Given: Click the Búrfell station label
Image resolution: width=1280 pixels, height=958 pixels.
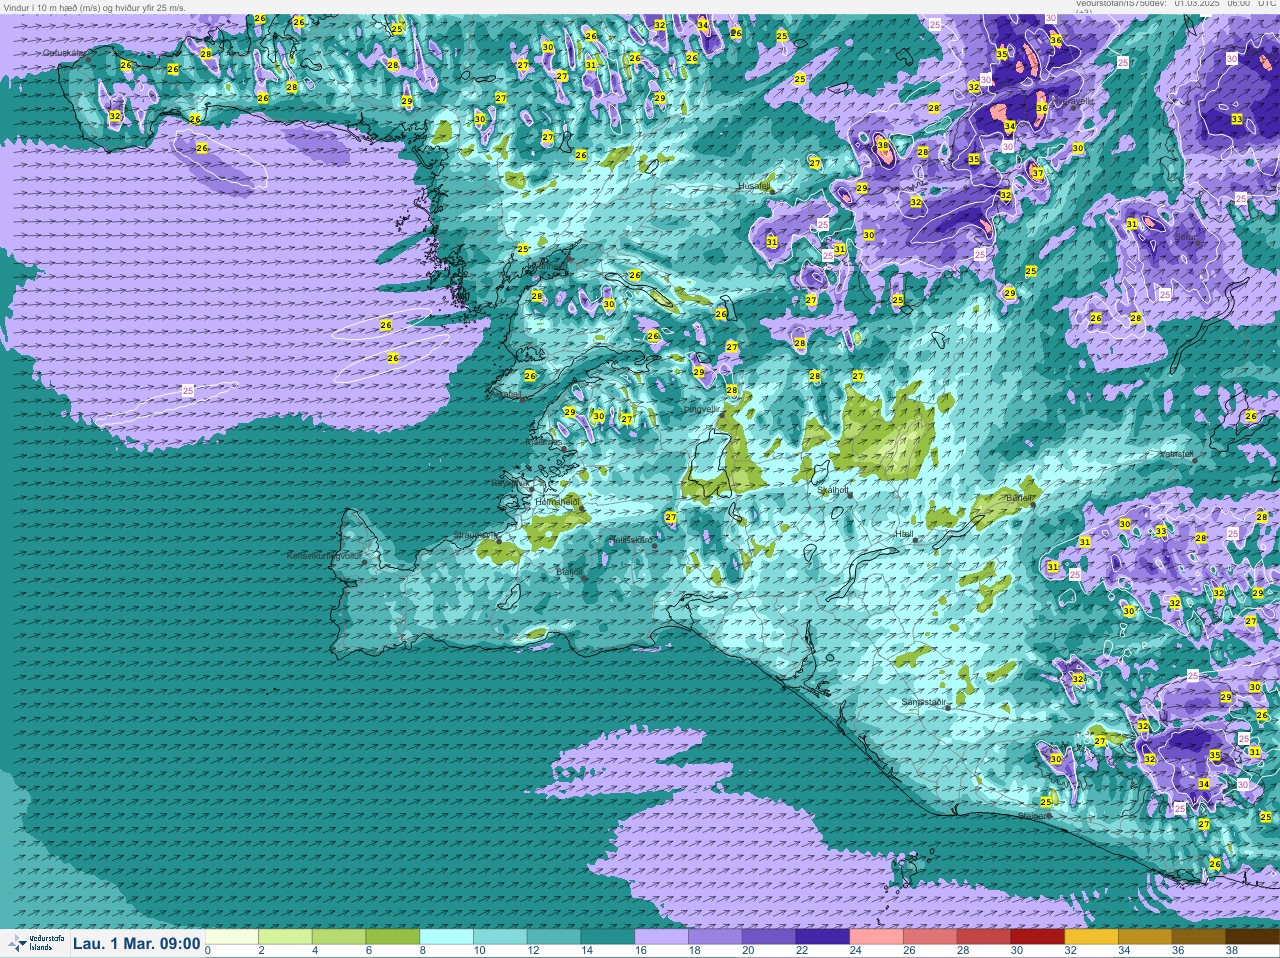Looking at the screenshot, I should [x=1018, y=497].
